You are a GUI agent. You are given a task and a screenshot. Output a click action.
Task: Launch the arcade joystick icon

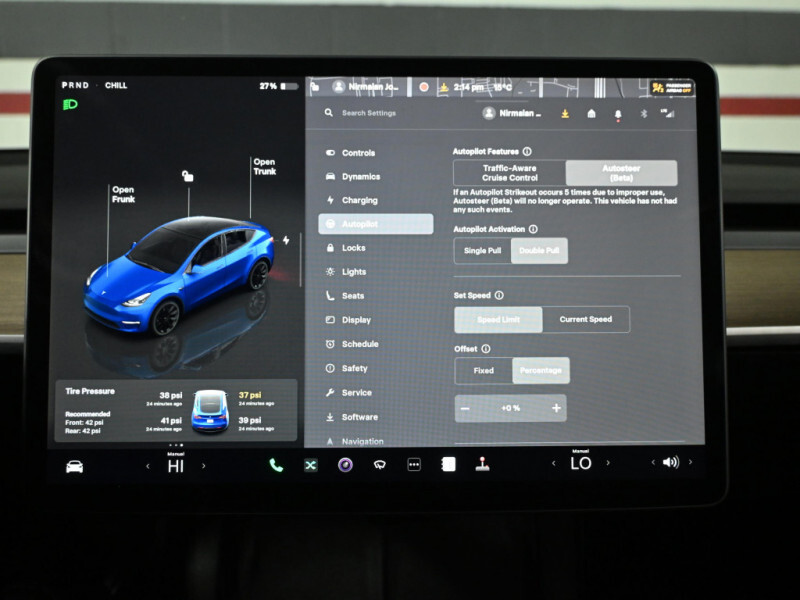(482, 464)
